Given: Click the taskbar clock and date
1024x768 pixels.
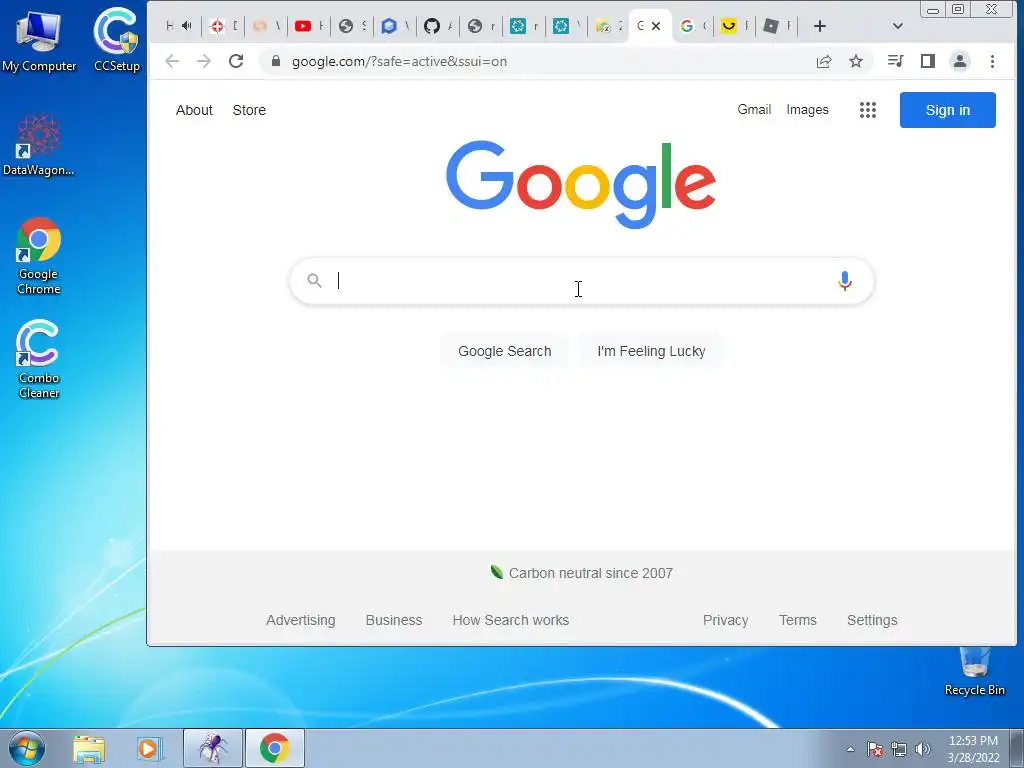Looking at the screenshot, I should pos(973,749).
